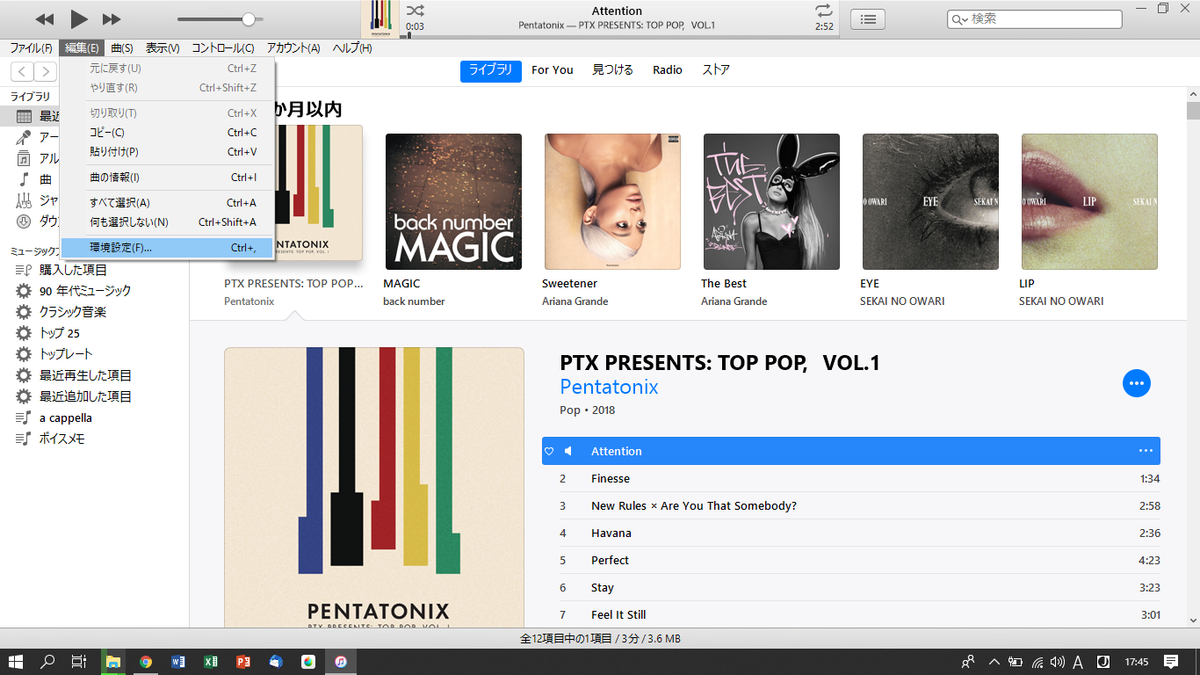Open the 最近再生した項目 playlist
Viewport: 1200px width, 675px height.
click(x=85, y=375)
